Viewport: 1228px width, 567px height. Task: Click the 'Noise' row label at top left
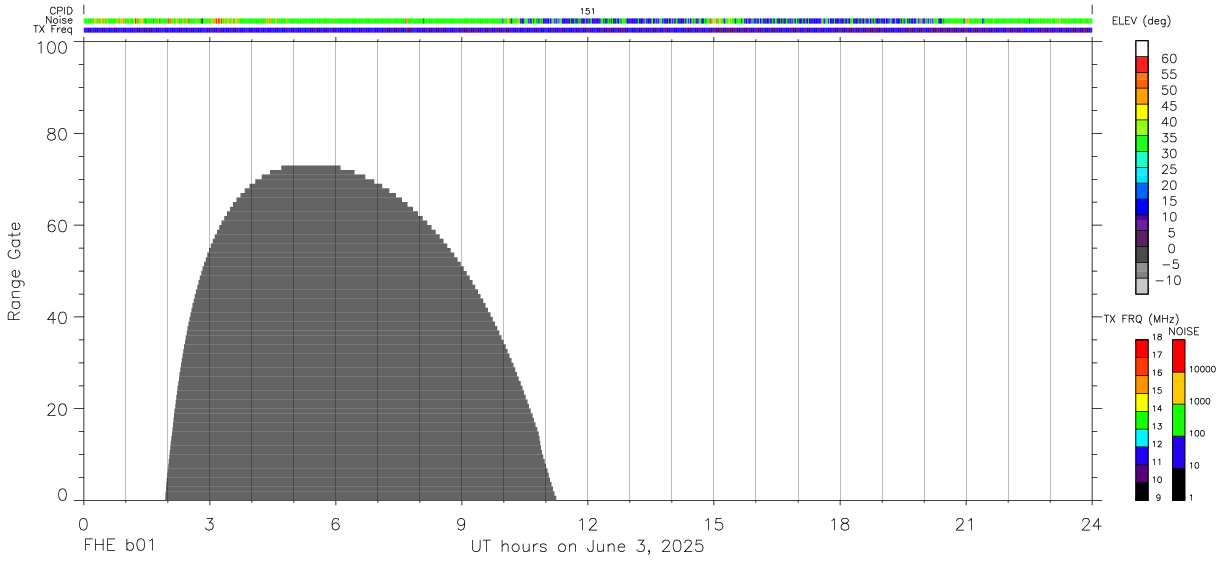59,20
